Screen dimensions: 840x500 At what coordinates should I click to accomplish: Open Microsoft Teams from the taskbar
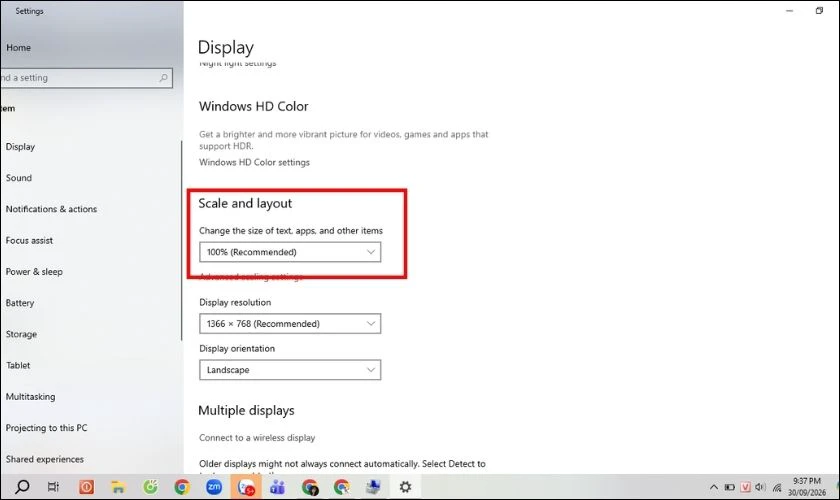coord(278,487)
